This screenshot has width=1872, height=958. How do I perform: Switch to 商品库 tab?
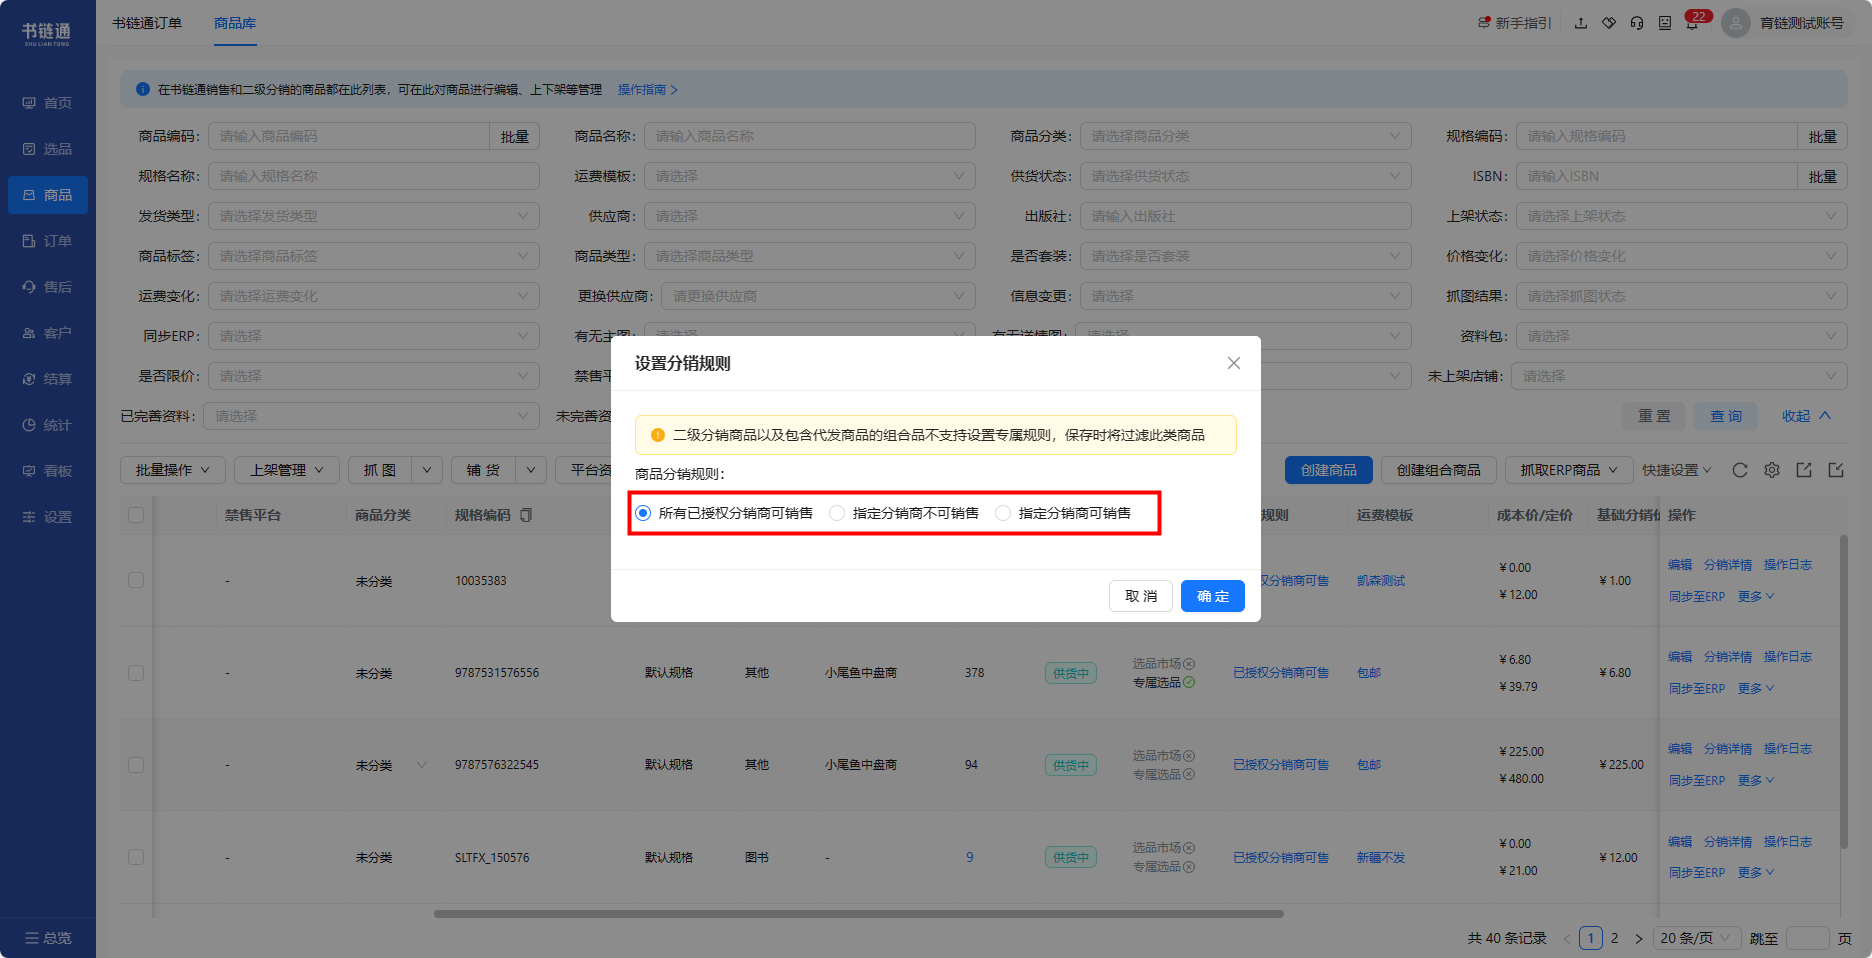pos(235,23)
